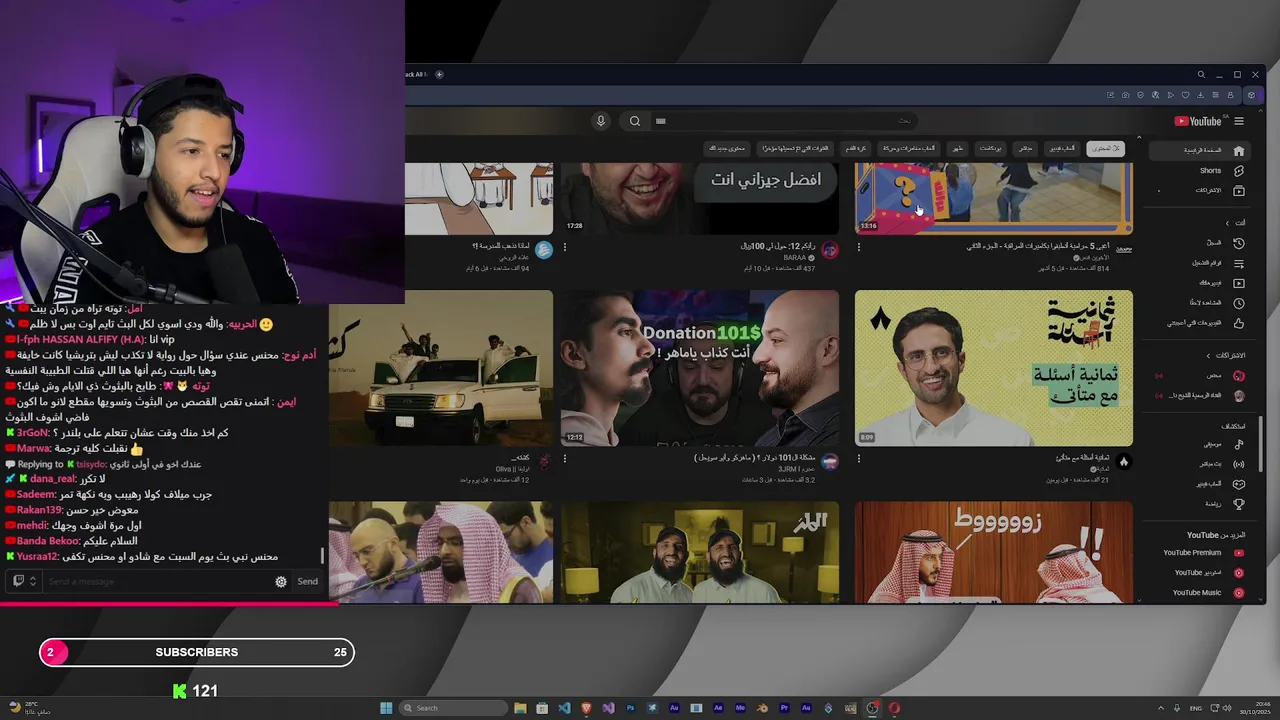Focus the YouTube search input field
Image resolution: width=1280 pixels, height=720 pixels.
(x=785, y=121)
